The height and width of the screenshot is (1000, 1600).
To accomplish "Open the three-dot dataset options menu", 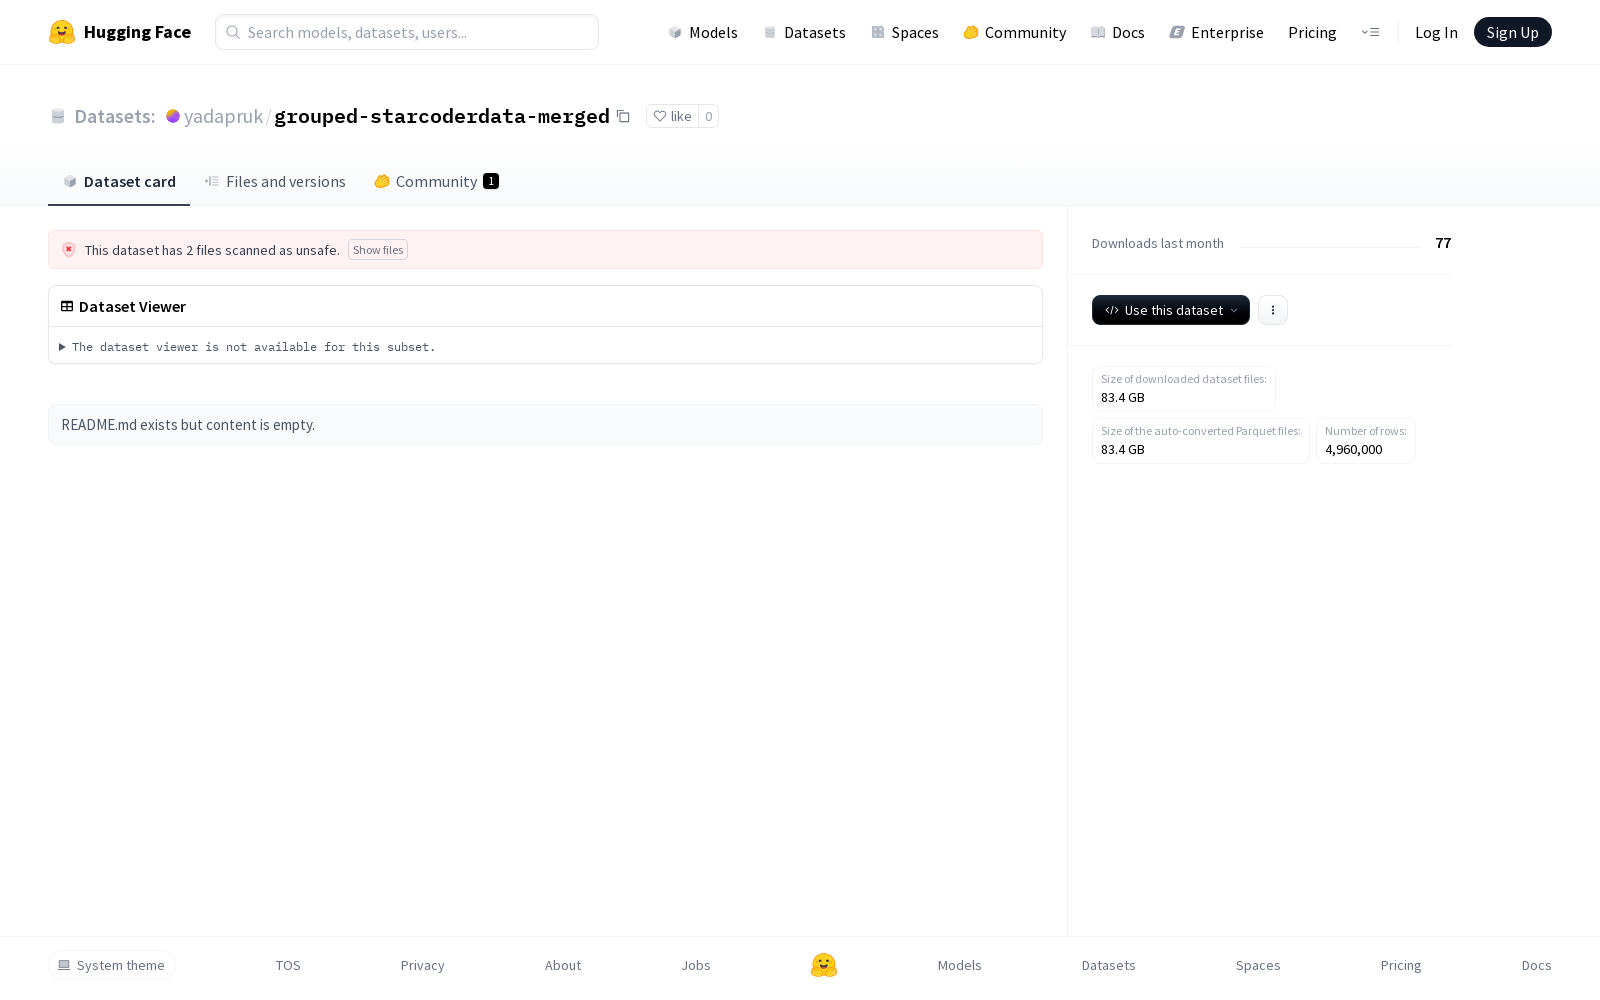I will click(1273, 310).
